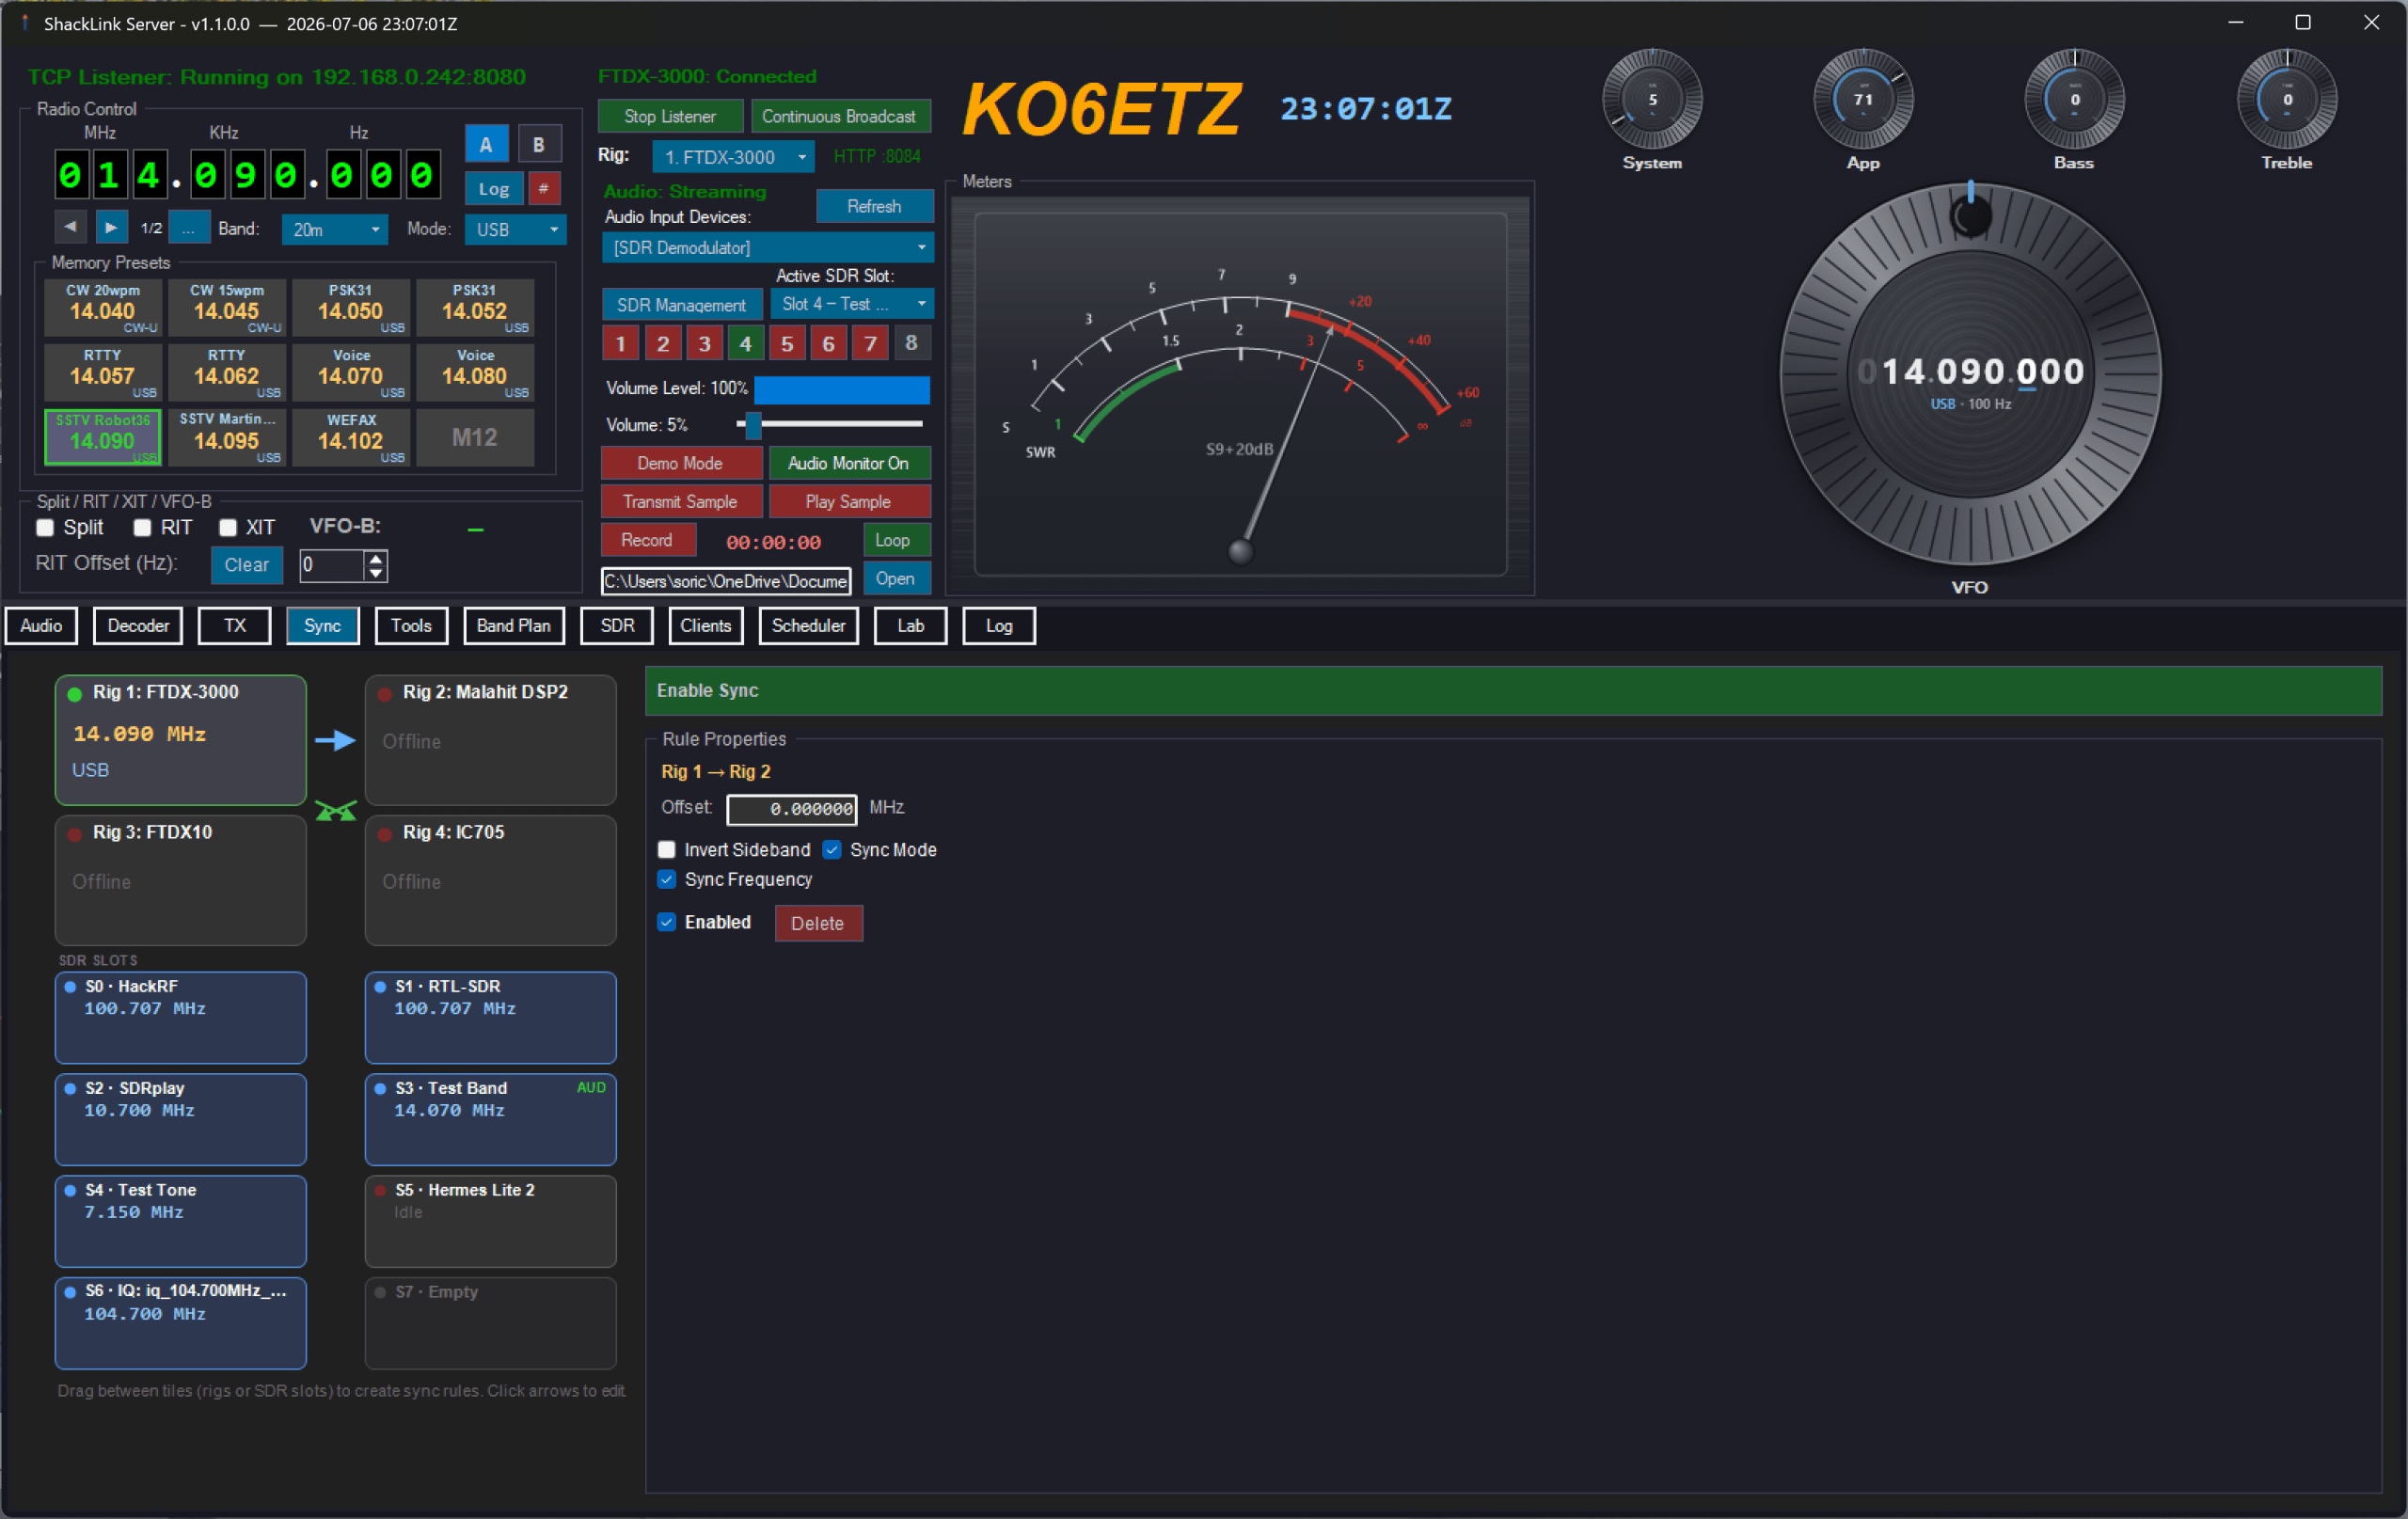Go to previous memory preset page arrow

coord(70,227)
